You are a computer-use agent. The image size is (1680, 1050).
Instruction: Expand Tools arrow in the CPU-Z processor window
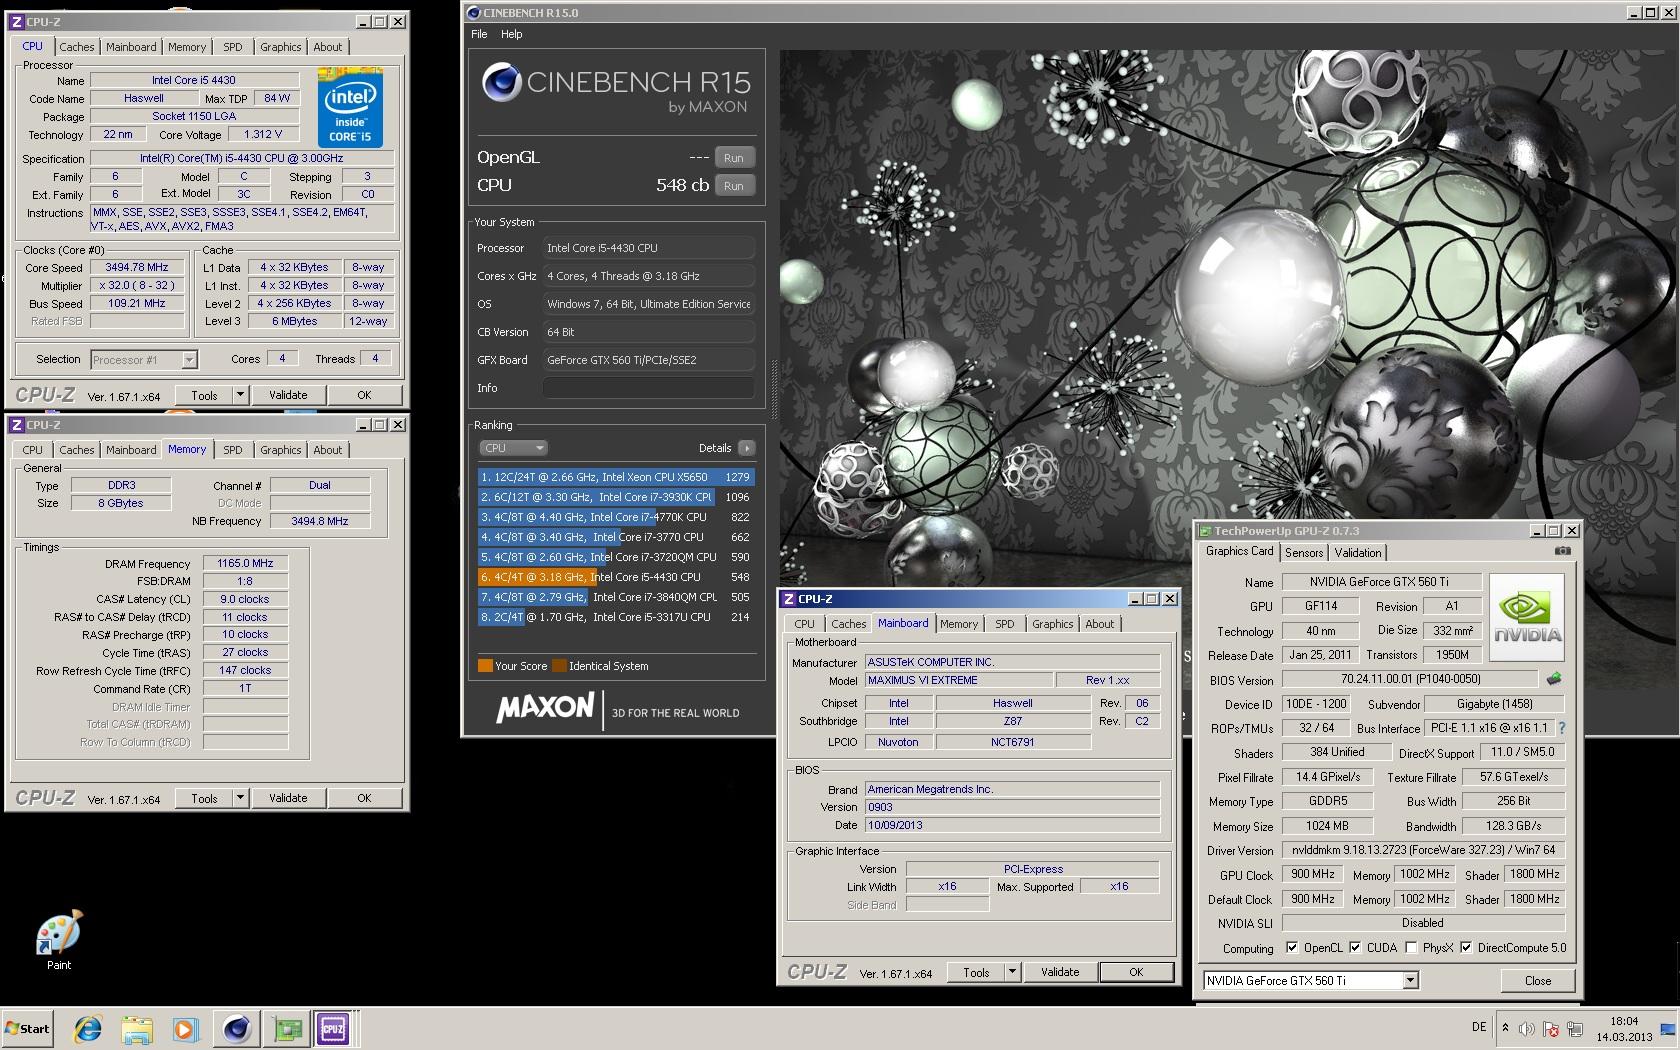[x=240, y=395]
